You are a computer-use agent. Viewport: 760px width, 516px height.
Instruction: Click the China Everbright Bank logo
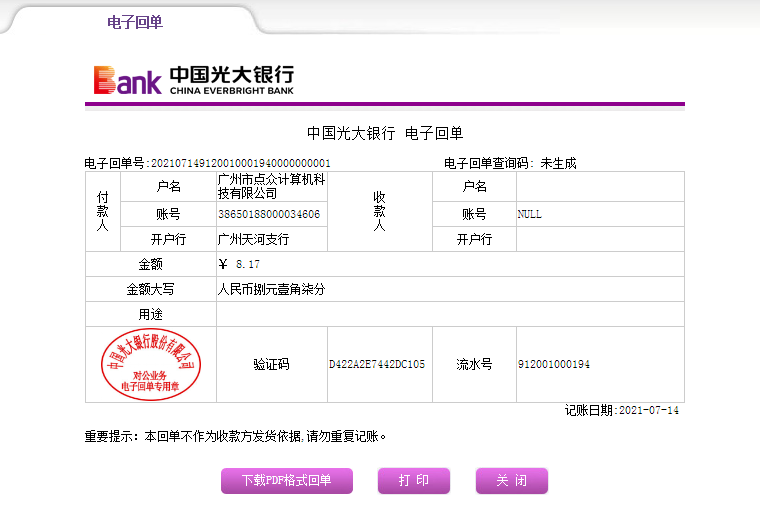[x=193, y=79]
